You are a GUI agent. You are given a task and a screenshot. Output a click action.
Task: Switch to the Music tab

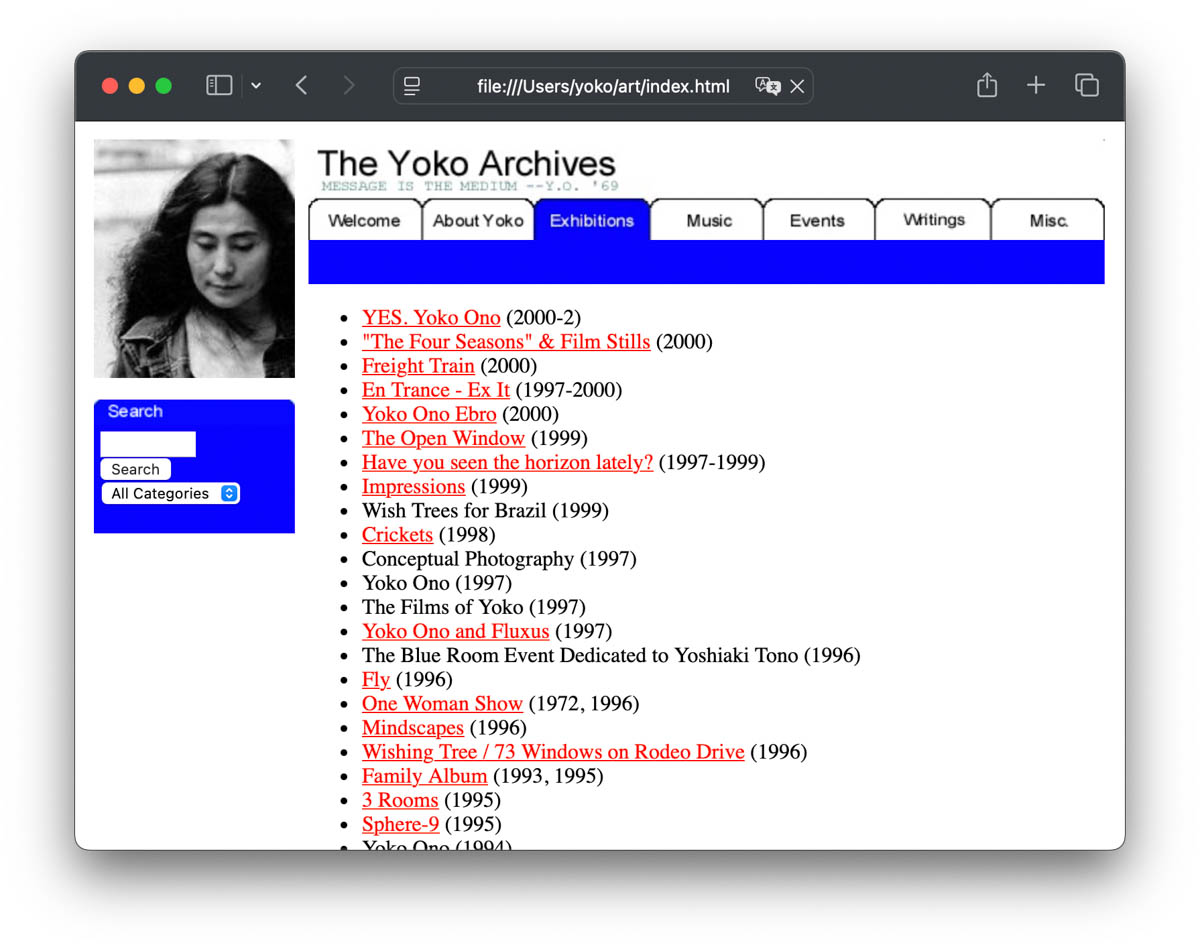(x=707, y=220)
